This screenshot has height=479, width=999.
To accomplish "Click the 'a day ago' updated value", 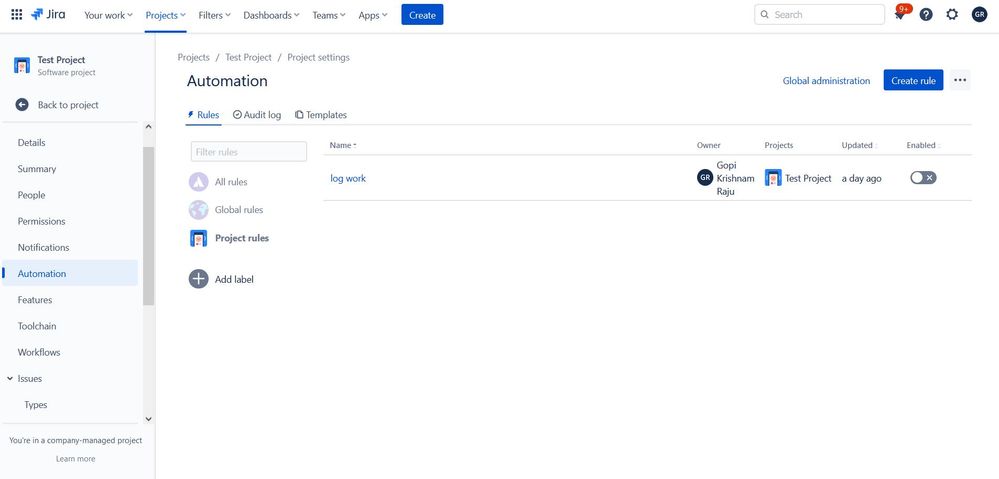I will tap(861, 178).
